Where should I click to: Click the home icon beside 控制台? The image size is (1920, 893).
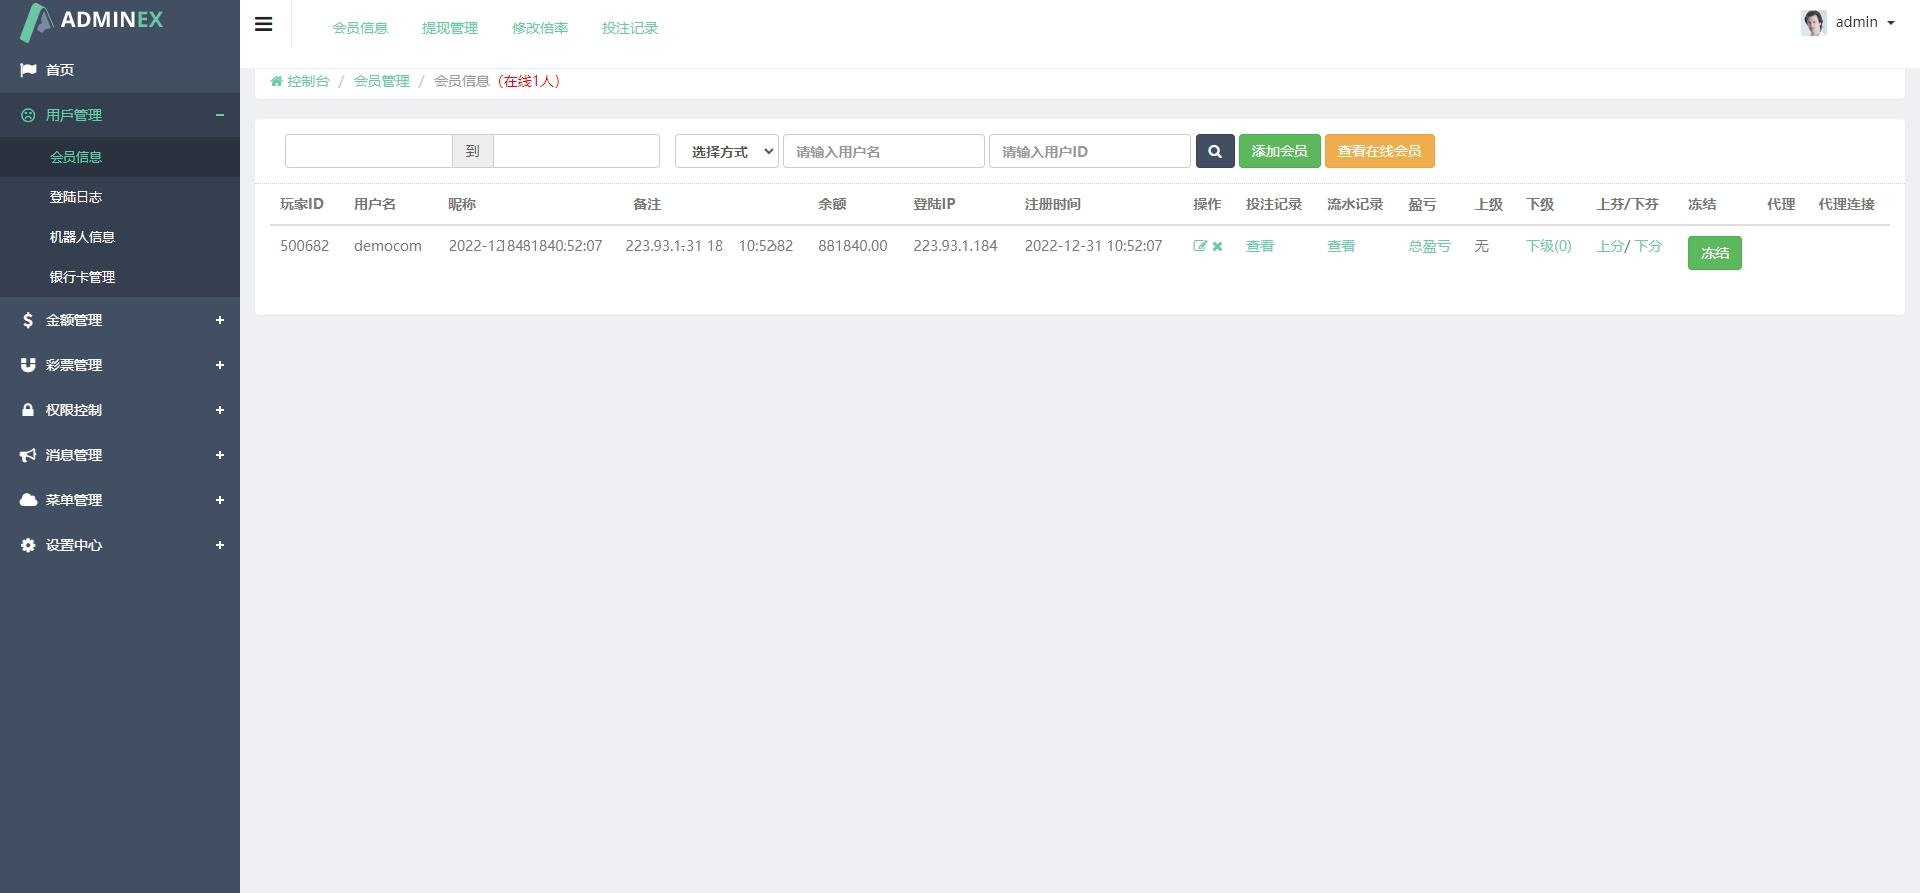[x=276, y=81]
